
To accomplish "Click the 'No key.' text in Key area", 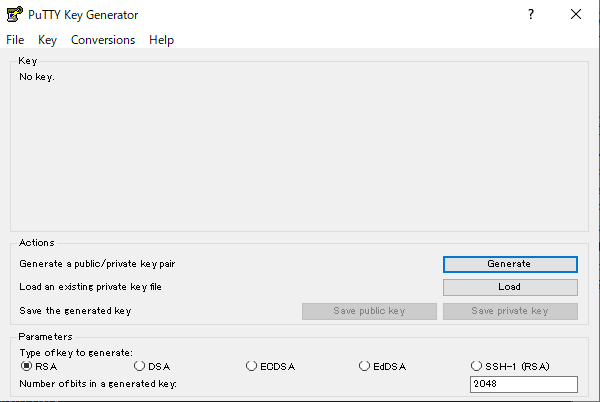I will click(x=37, y=77).
